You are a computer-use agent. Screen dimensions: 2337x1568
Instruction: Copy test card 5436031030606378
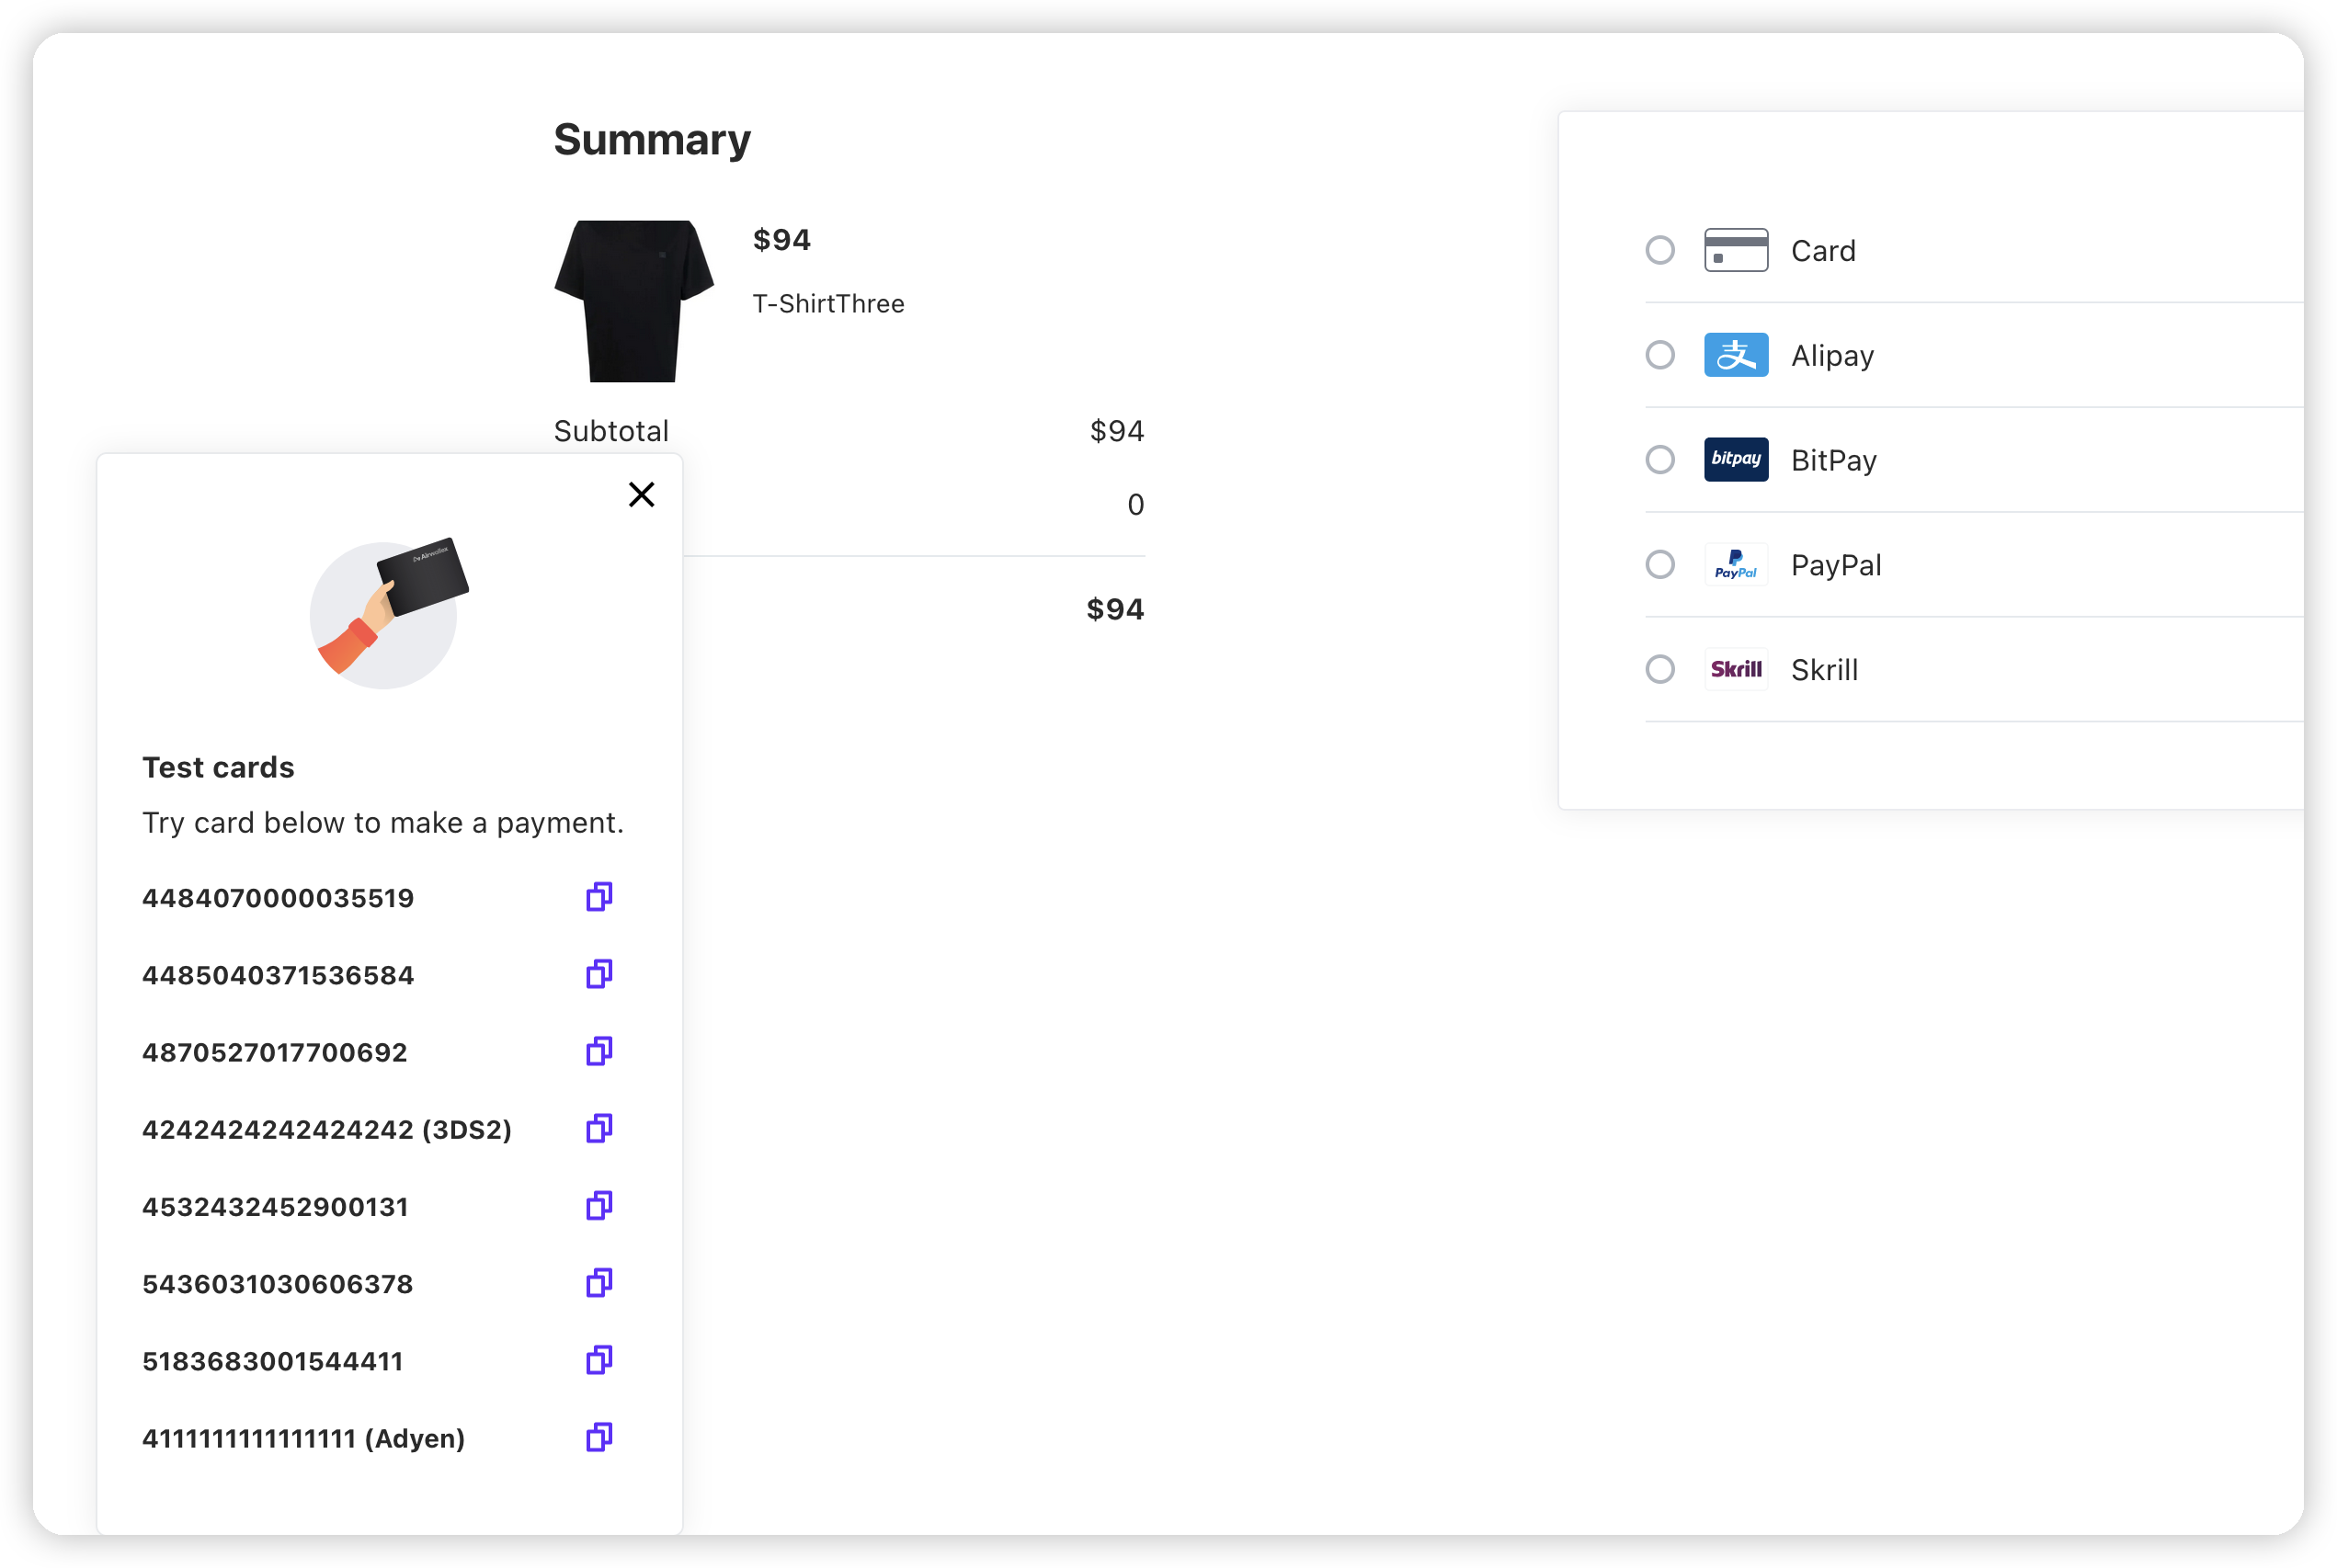point(599,1282)
